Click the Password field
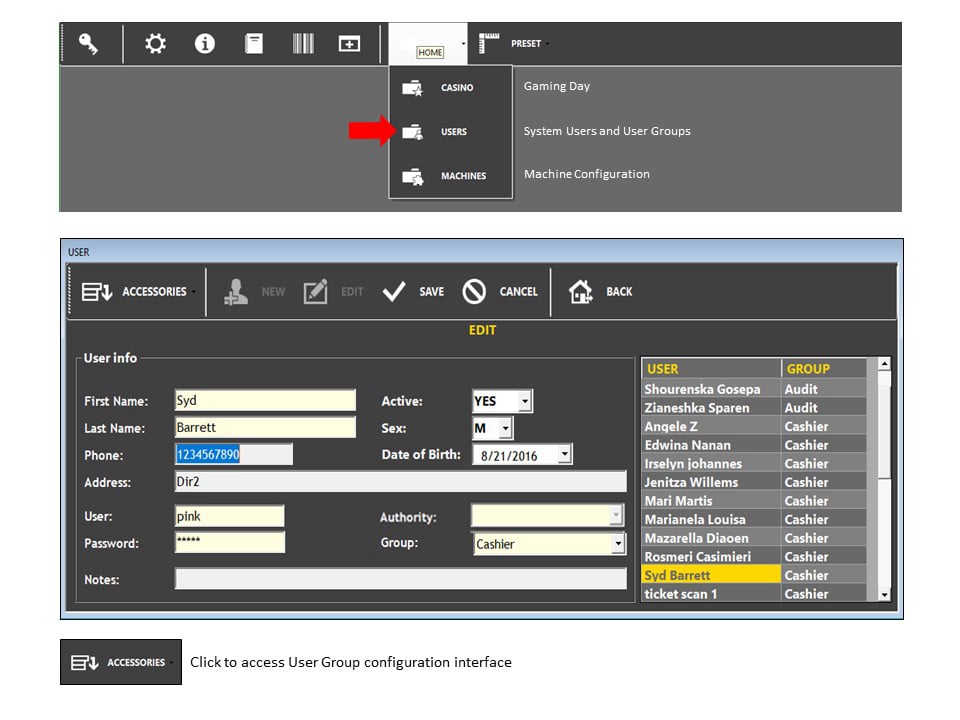 coord(230,542)
